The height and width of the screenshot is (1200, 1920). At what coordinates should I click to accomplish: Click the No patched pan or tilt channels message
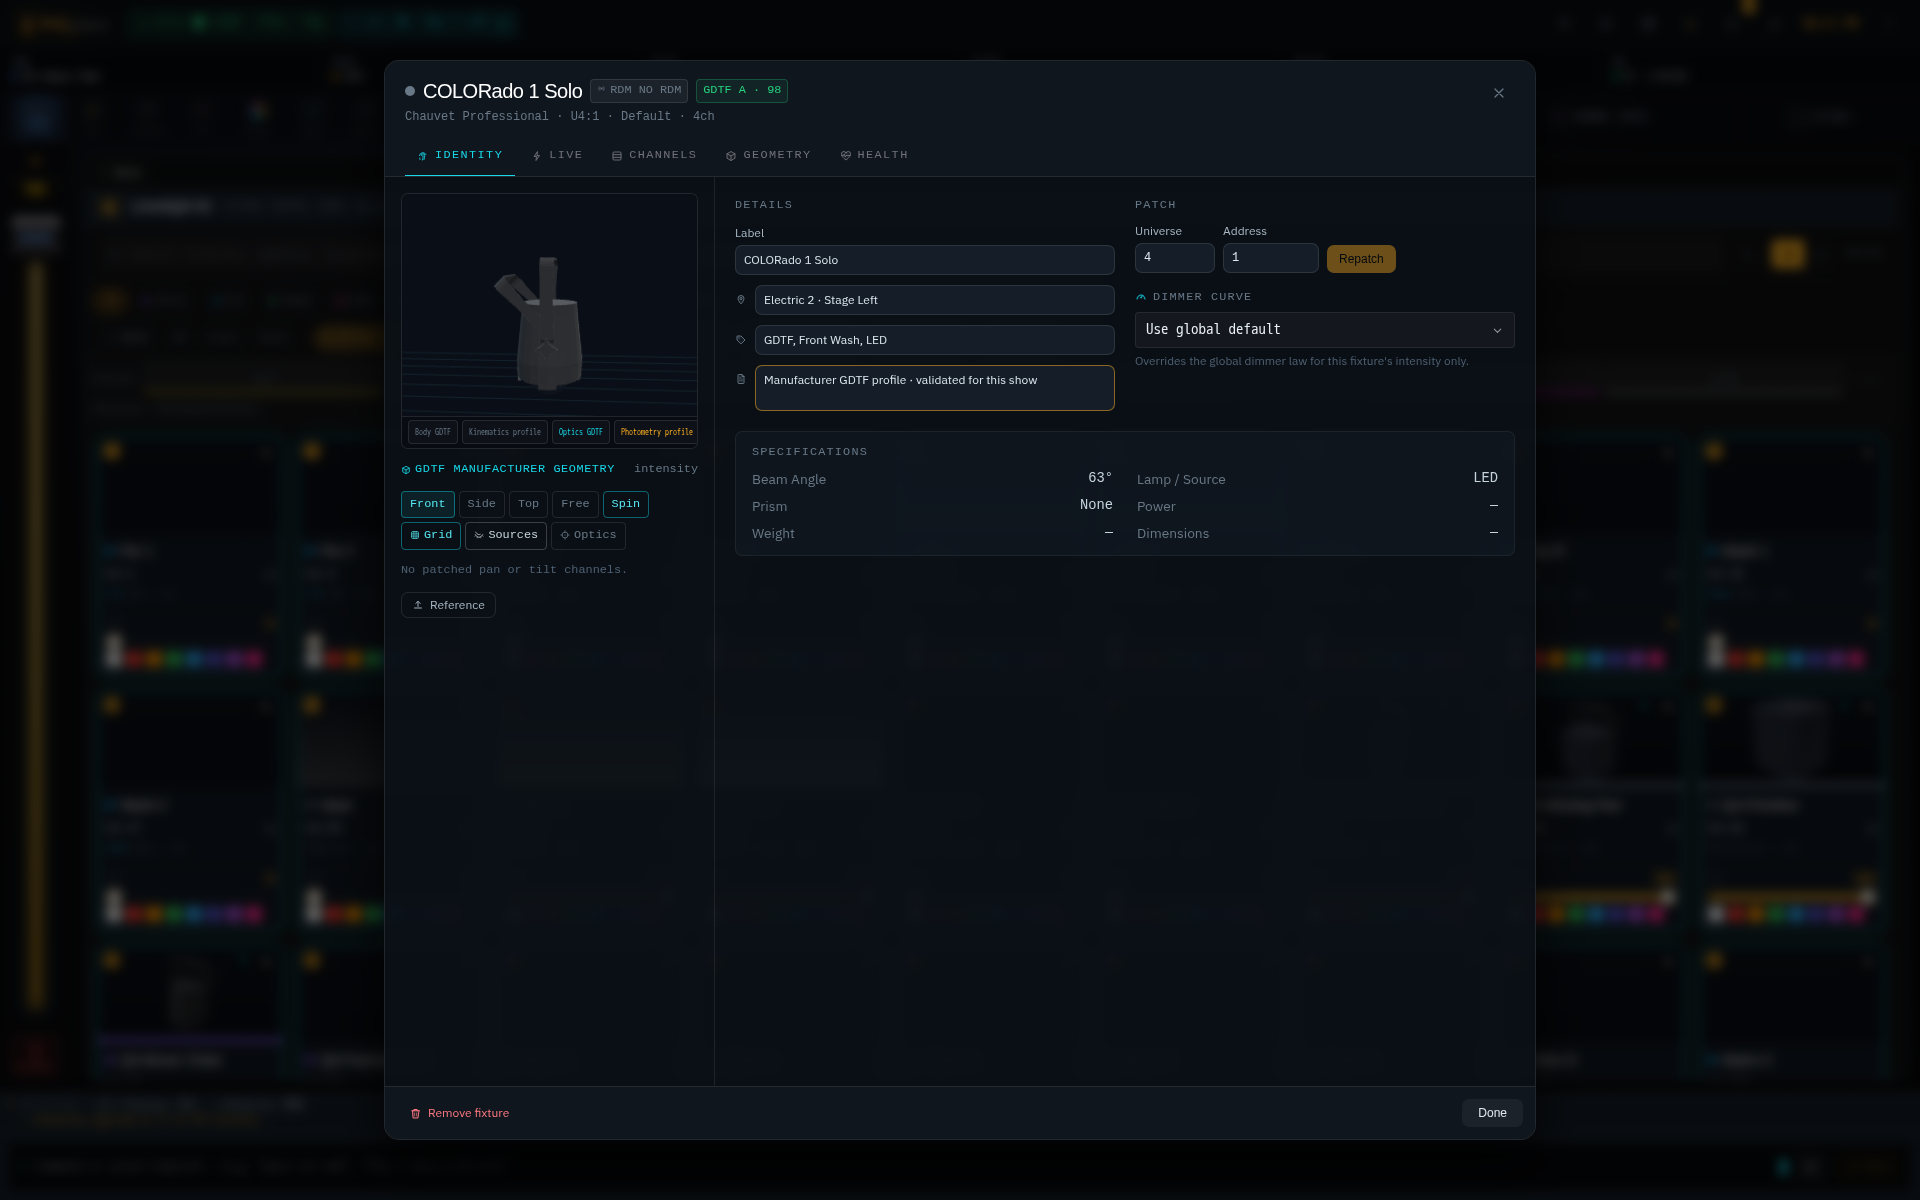(x=514, y=570)
